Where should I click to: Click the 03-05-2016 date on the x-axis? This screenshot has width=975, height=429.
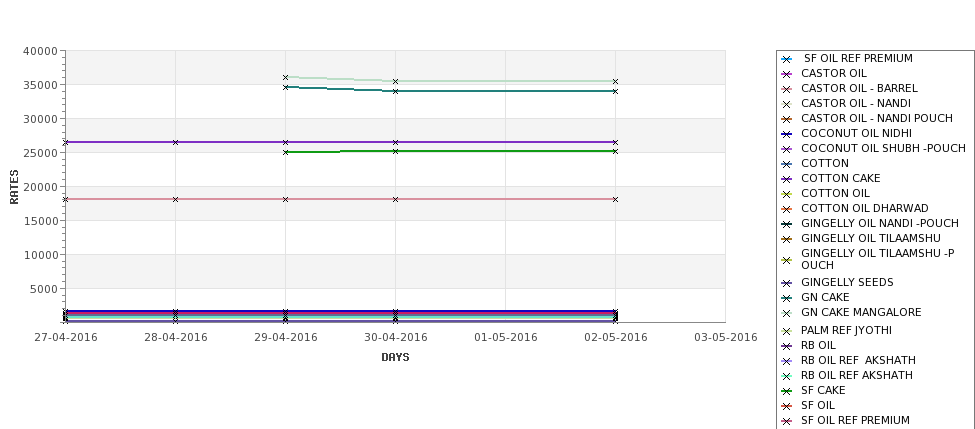726,337
